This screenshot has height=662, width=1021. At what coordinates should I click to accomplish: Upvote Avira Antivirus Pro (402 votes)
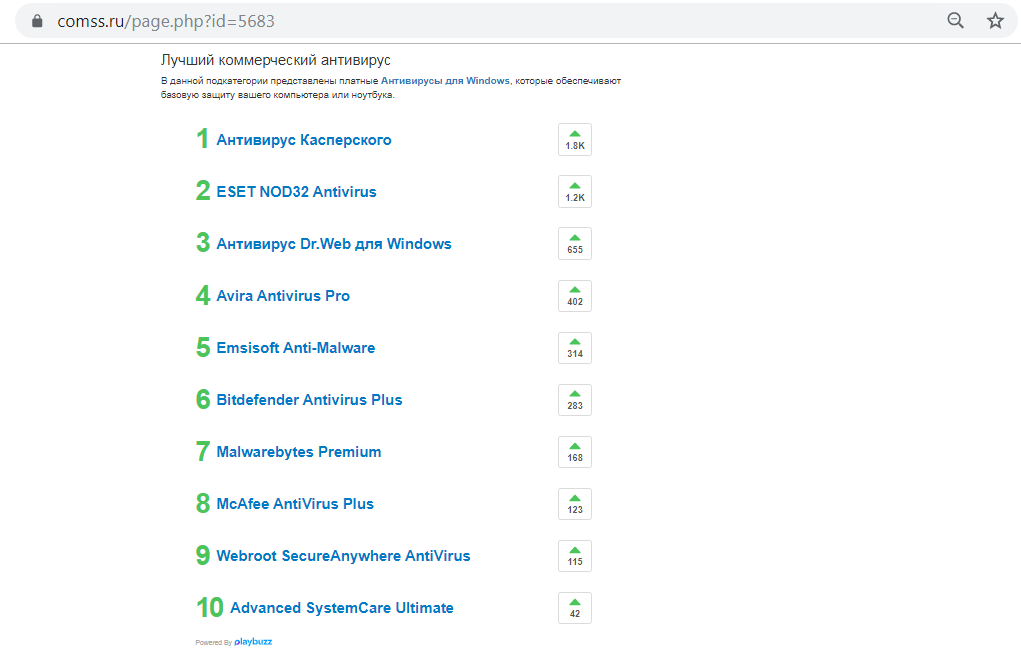tap(575, 296)
